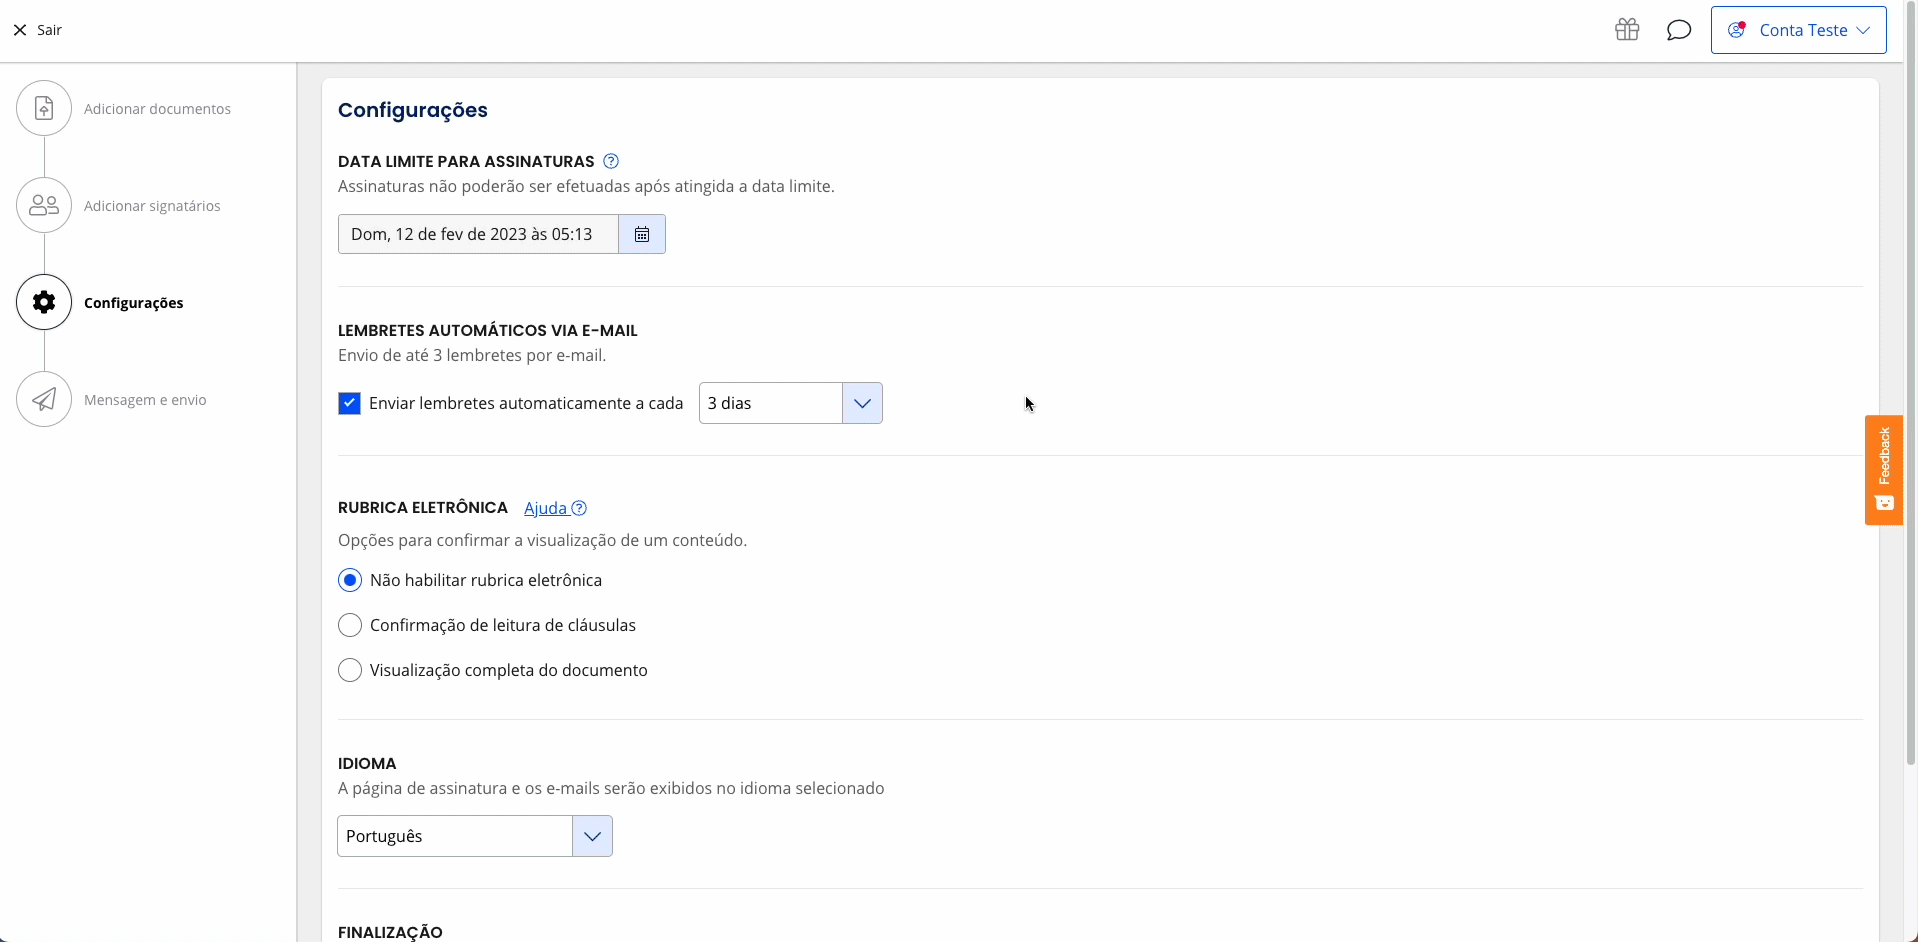Click the question mark icon next to Ajuda
Screen dimensions: 1918x942
(x=579, y=508)
